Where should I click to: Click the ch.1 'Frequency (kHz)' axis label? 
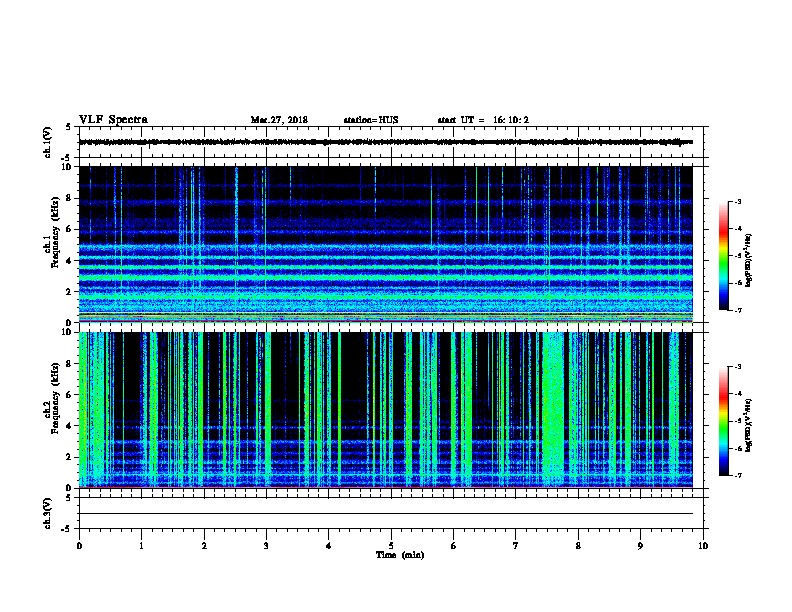pyautogui.click(x=56, y=232)
